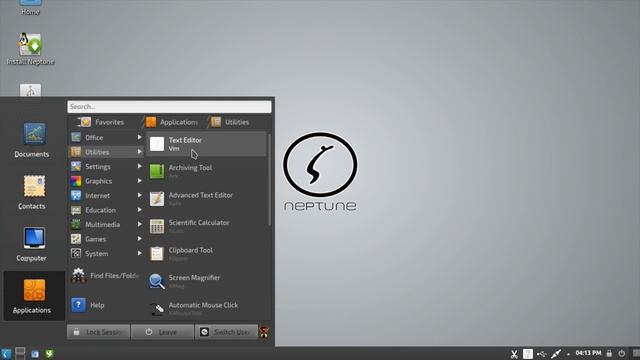Click the Games category icon
Image resolution: width=640 pixels, height=360 pixels.
click(x=76, y=239)
